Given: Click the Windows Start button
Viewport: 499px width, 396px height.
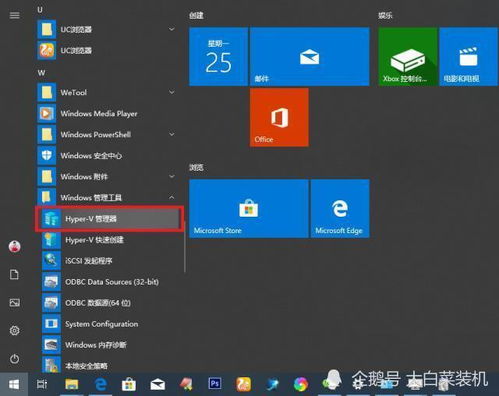Looking at the screenshot, I should (x=14, y=384).
